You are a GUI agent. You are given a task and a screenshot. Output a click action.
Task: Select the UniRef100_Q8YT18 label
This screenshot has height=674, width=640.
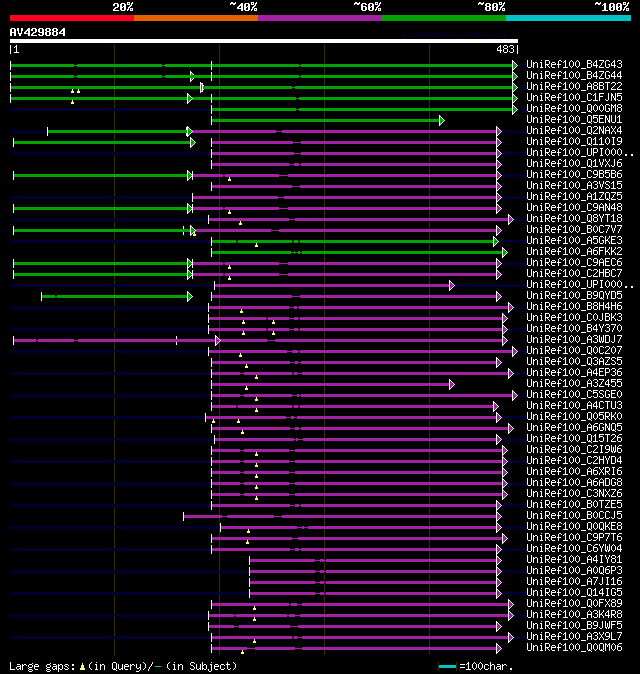click(574, 218)
